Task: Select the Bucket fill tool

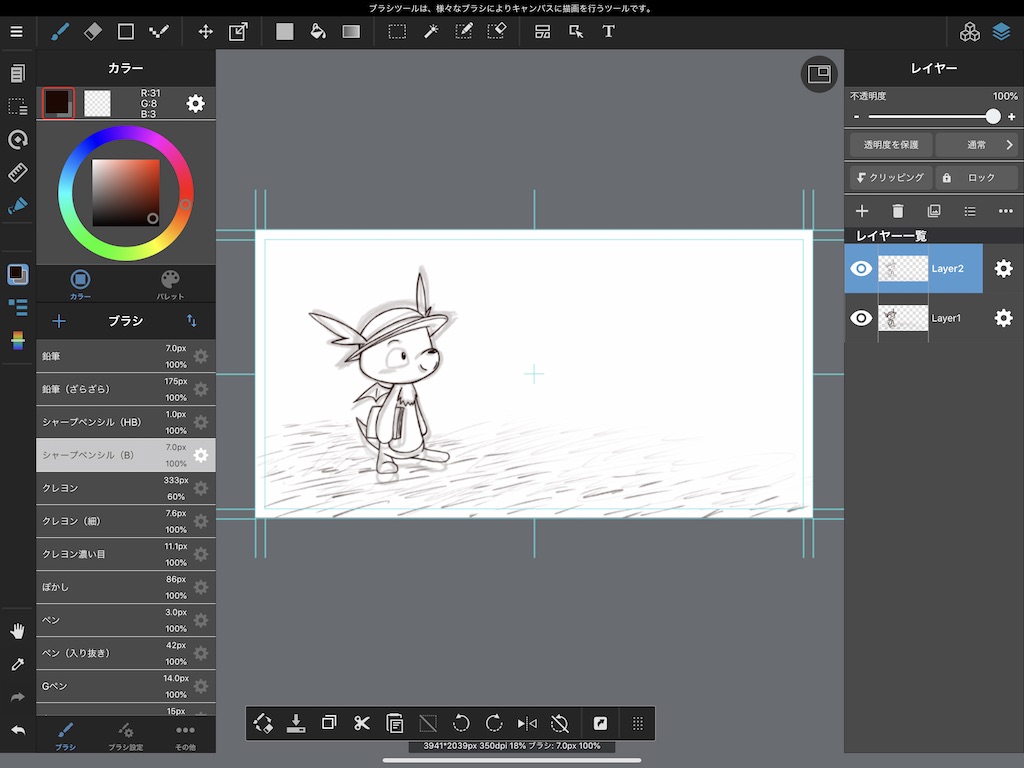Action: click(x=318, y=31)
